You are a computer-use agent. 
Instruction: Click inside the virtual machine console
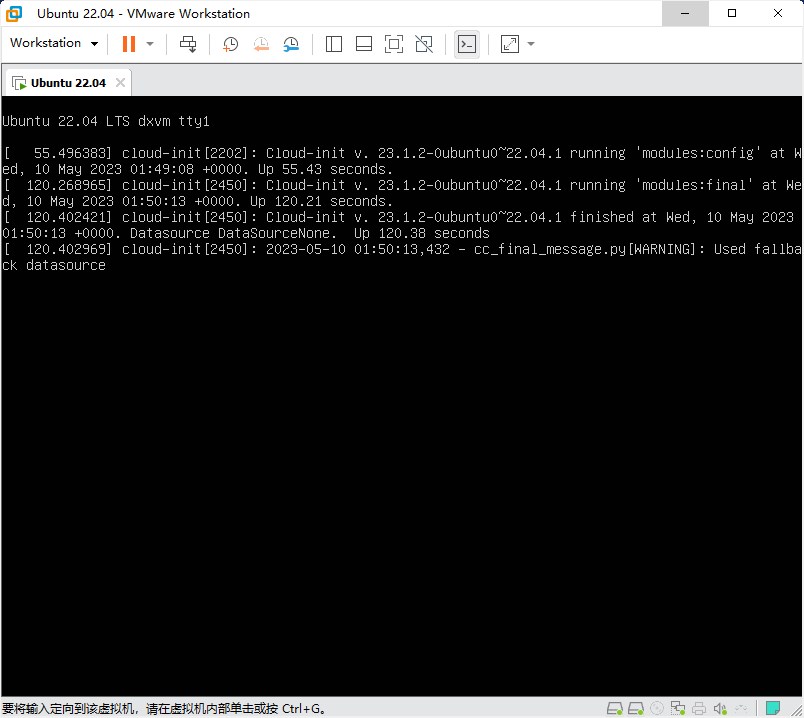(x=402, y=396)
